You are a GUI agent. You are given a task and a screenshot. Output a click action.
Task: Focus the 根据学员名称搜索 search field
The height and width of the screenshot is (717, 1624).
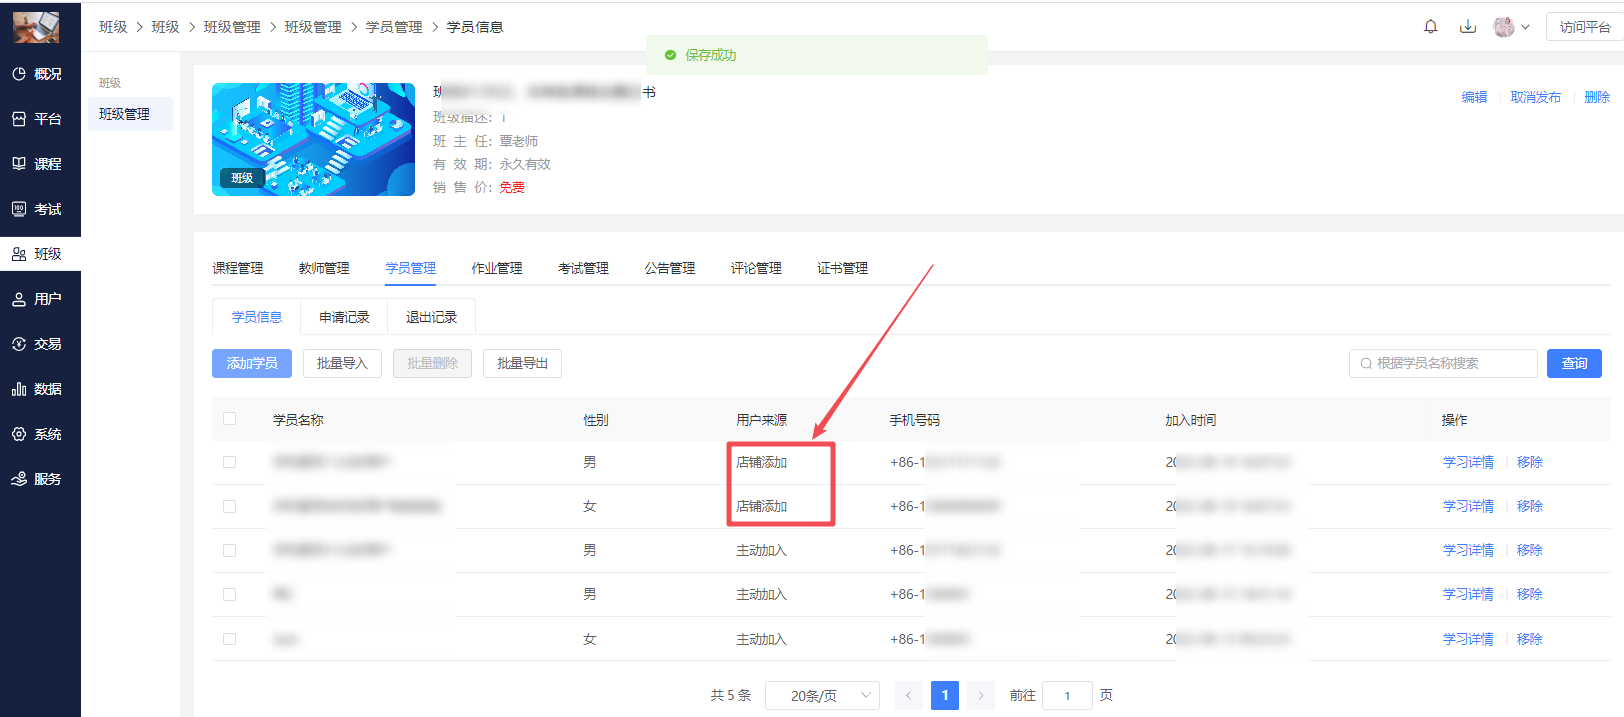pos(1443,364)
